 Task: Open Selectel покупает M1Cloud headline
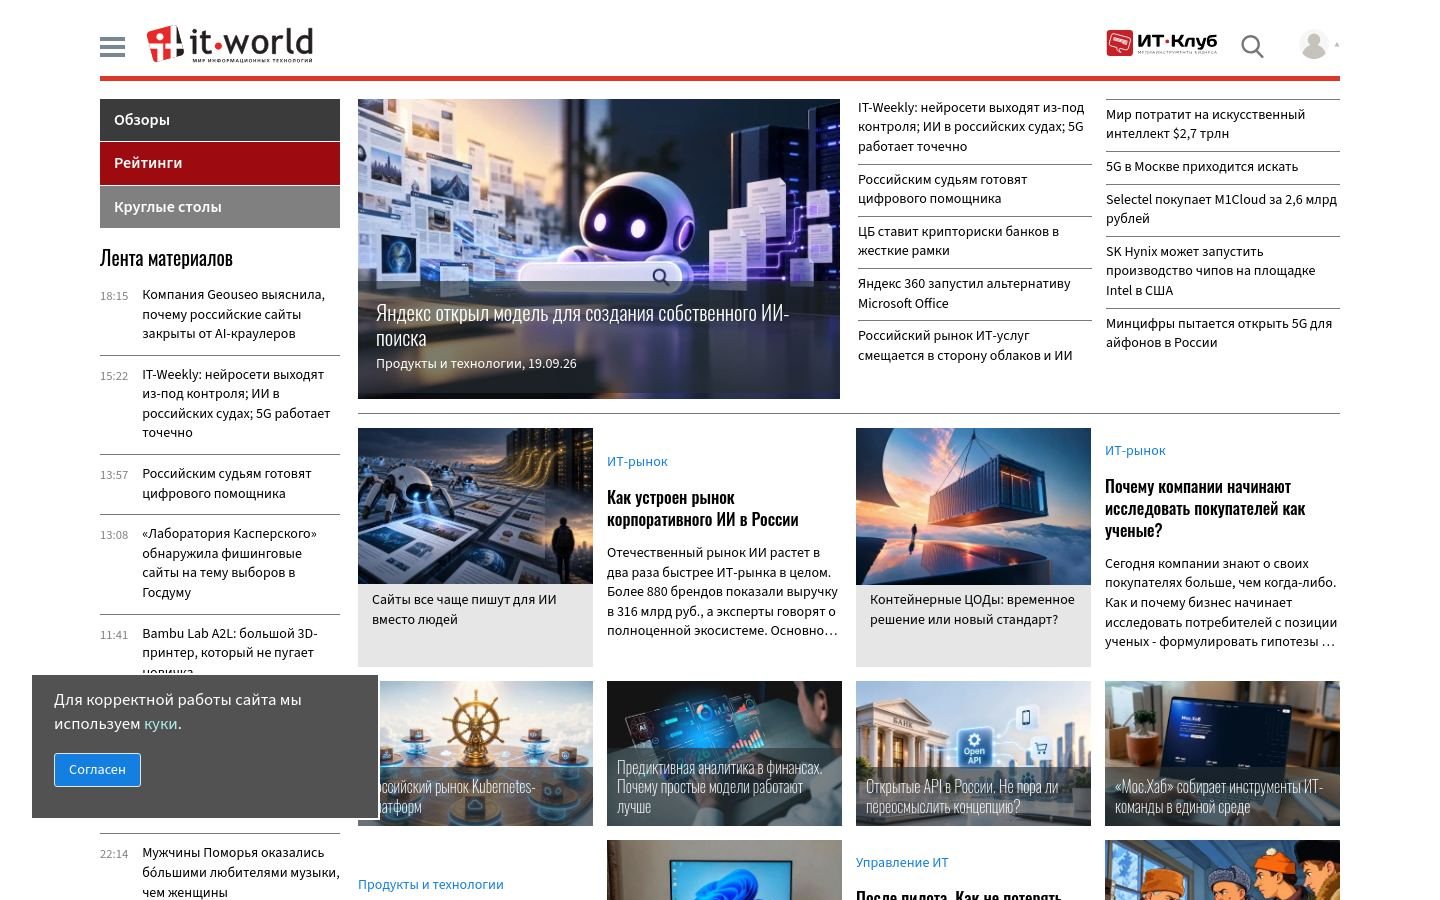1221,209
